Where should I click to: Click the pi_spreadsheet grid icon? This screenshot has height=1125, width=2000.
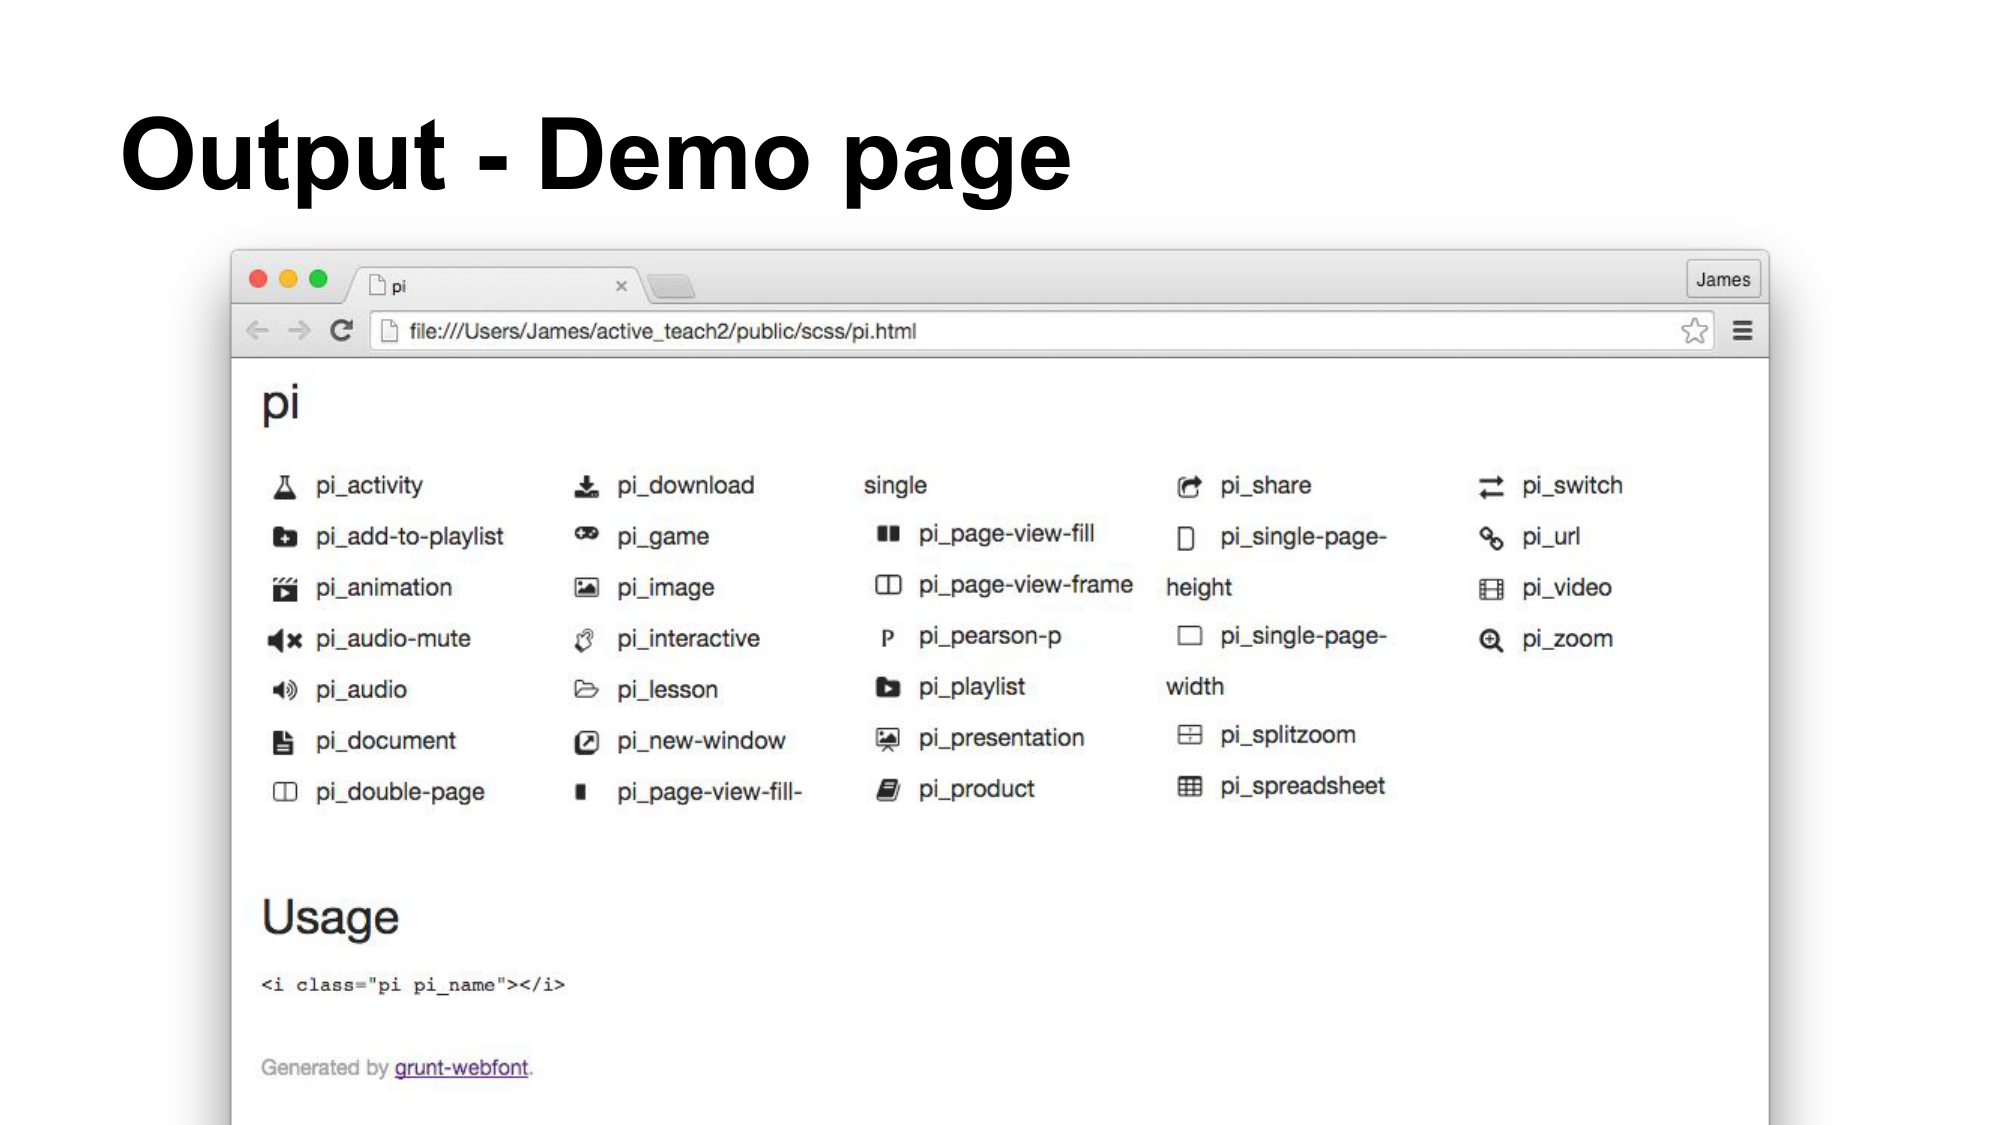click(x=1189, y=786)
